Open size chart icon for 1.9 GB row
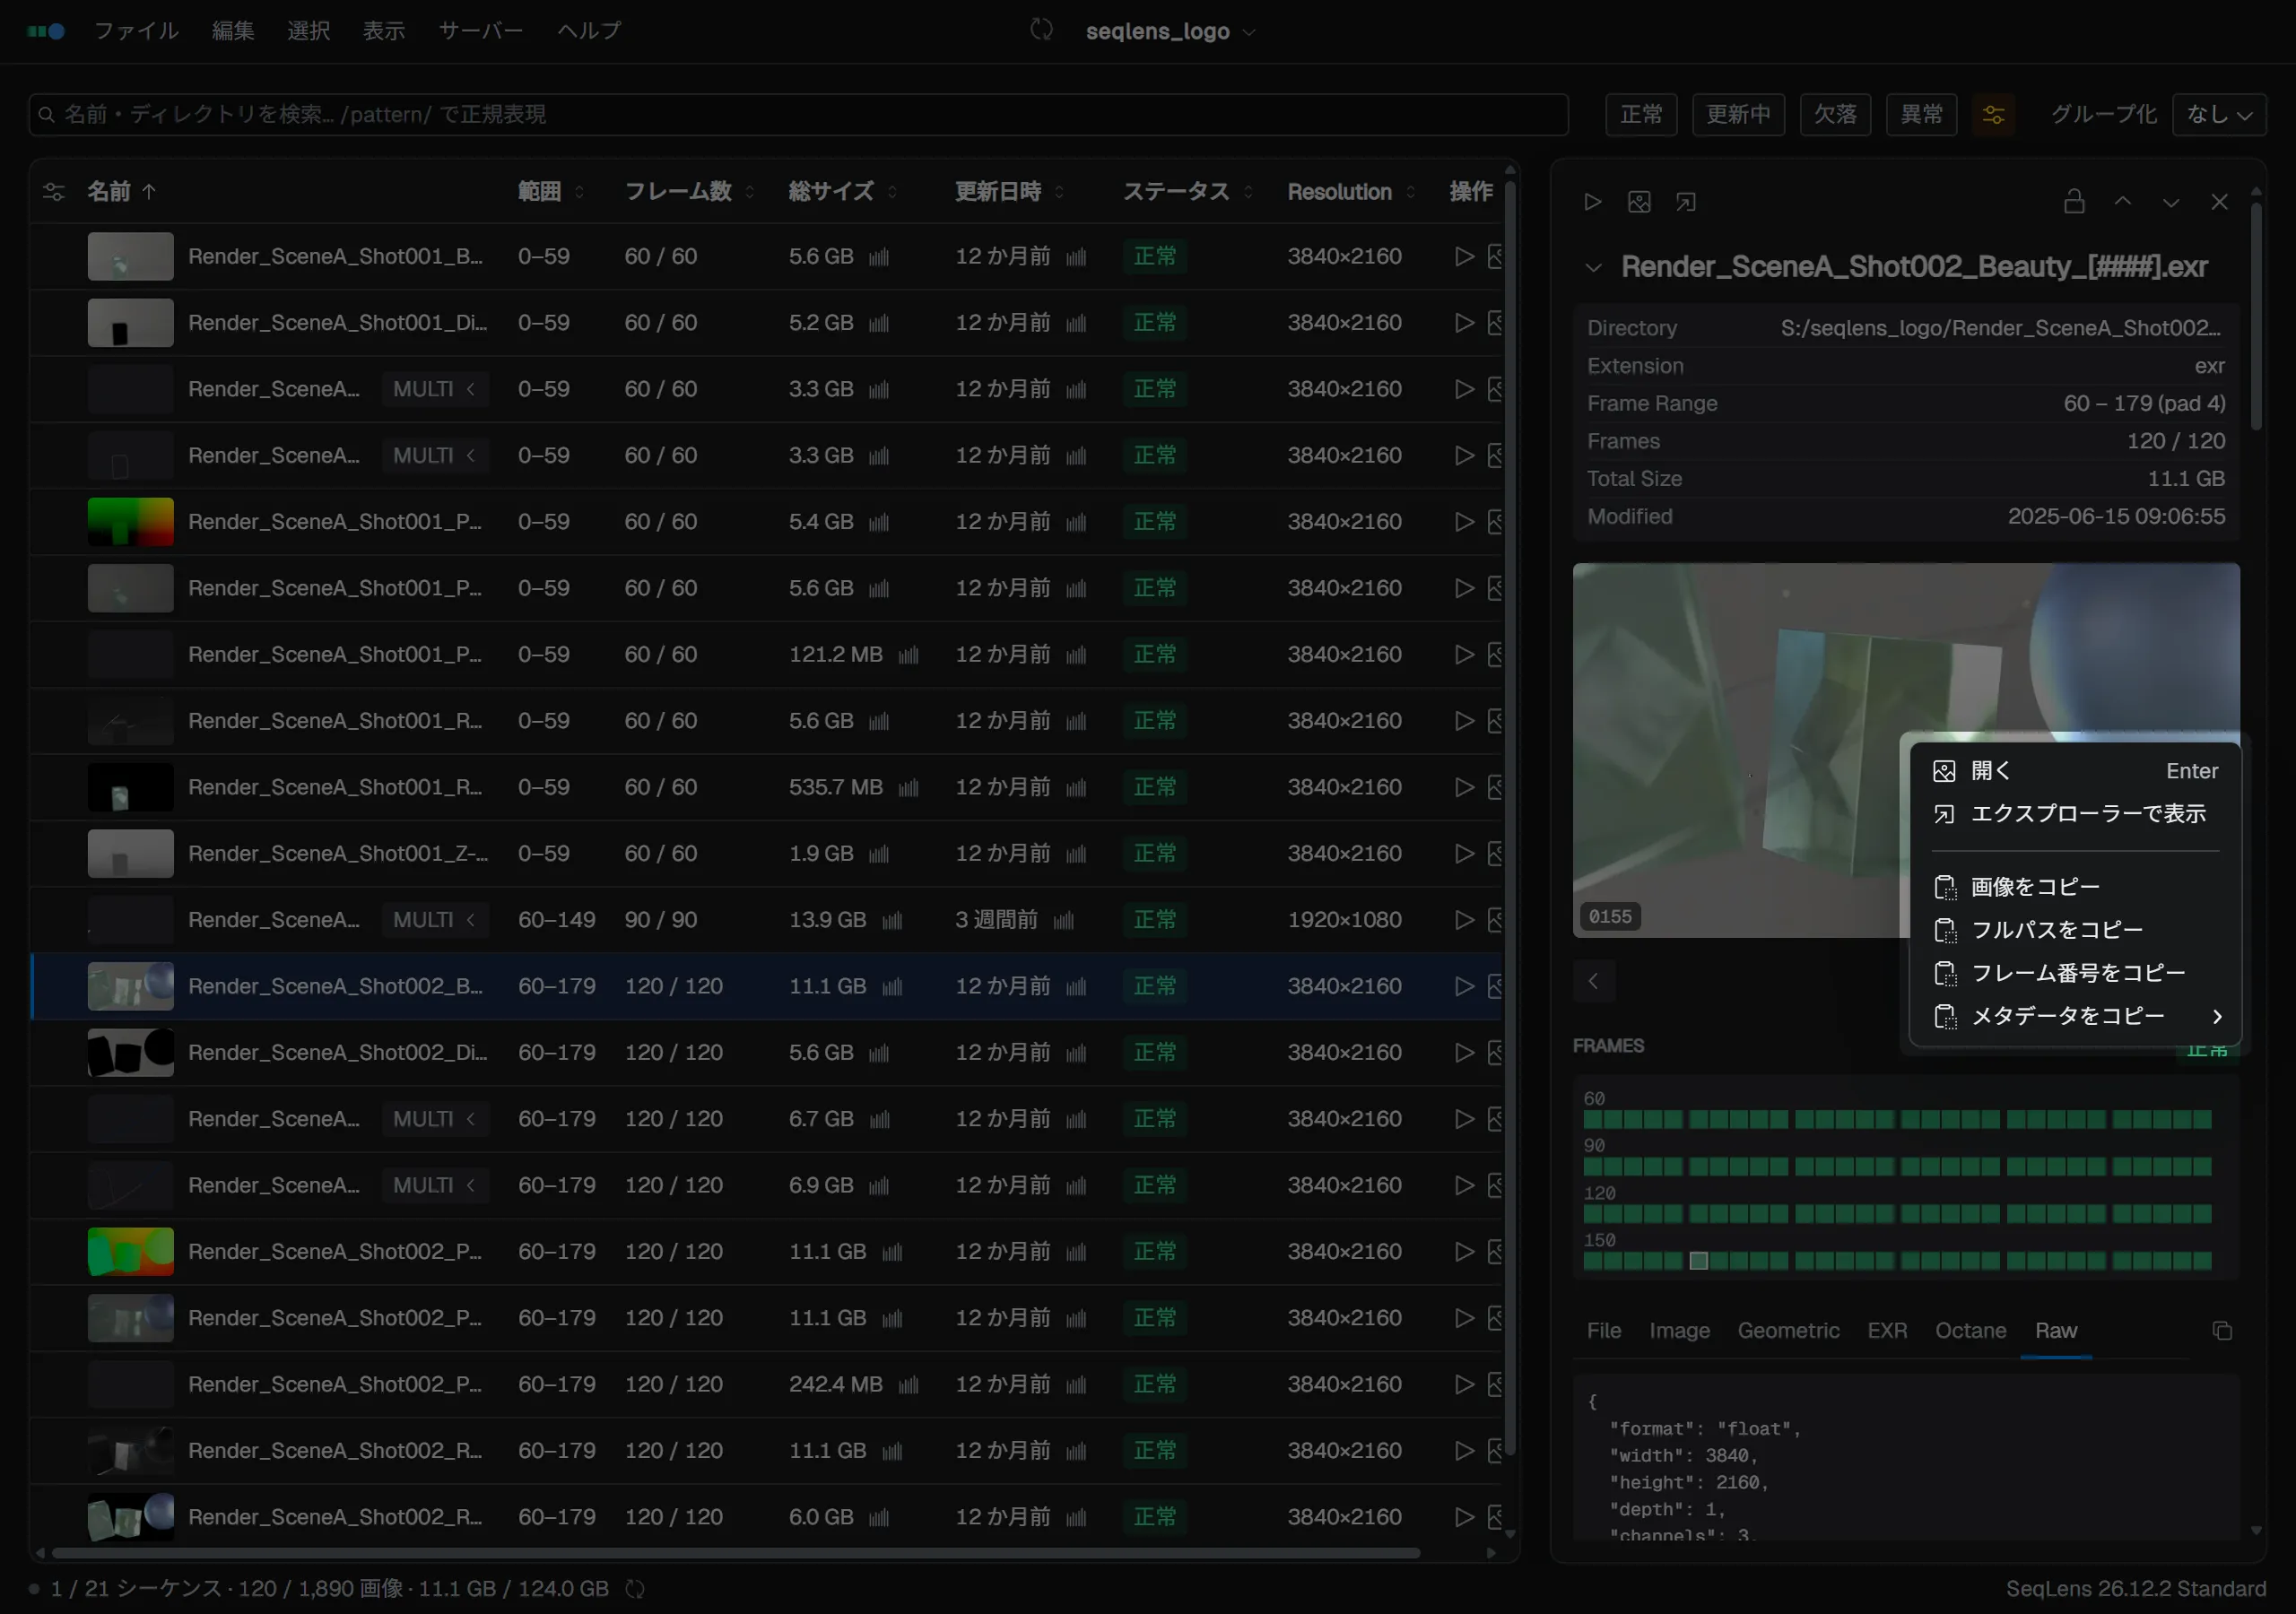This screenshot has width=2296, height=1614. pyautogui.click(x=878, y=854)
